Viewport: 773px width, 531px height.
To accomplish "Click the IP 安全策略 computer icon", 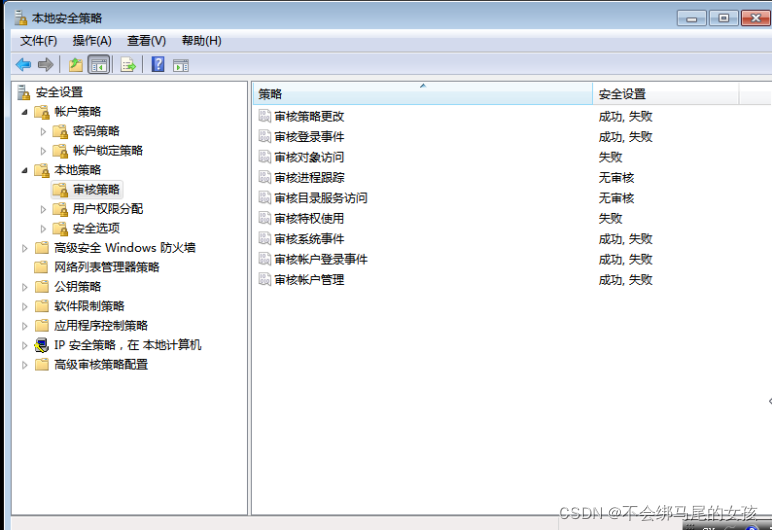I will tap(42, 345).
